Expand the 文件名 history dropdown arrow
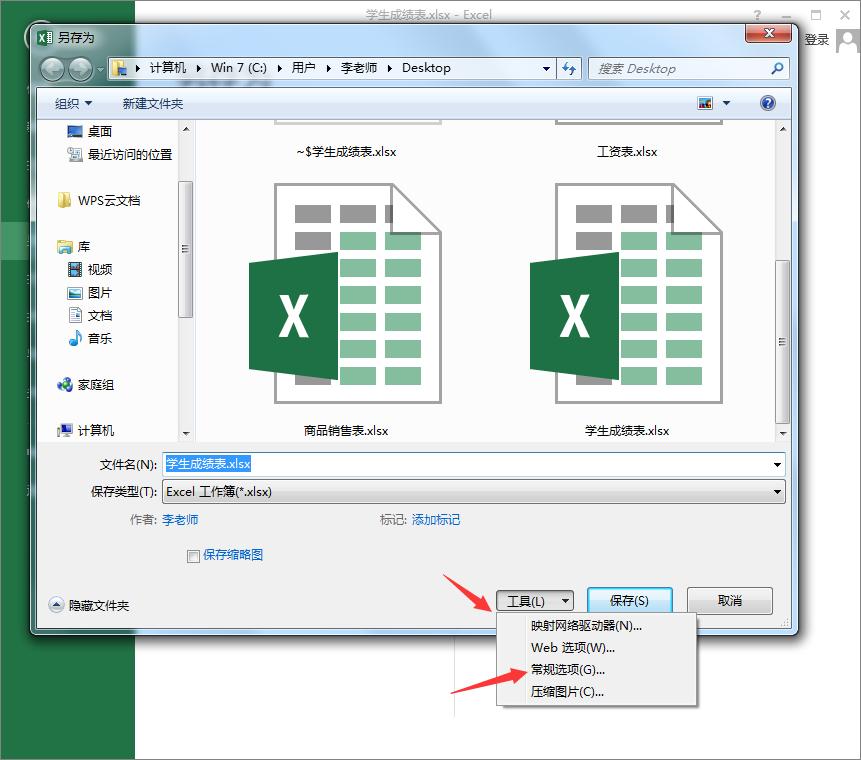 click(778, 464)
